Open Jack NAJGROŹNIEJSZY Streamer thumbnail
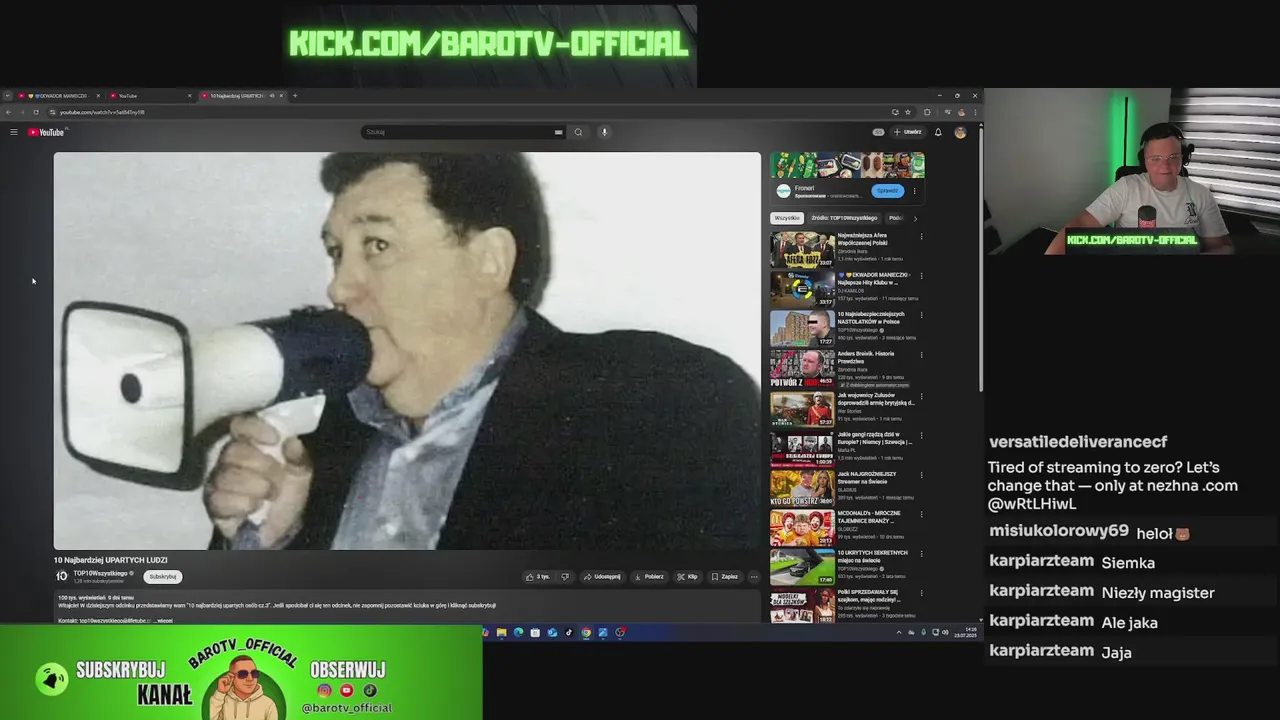Image resolution: width=1280 pixels, height=720 pixels. click(802, 488)
